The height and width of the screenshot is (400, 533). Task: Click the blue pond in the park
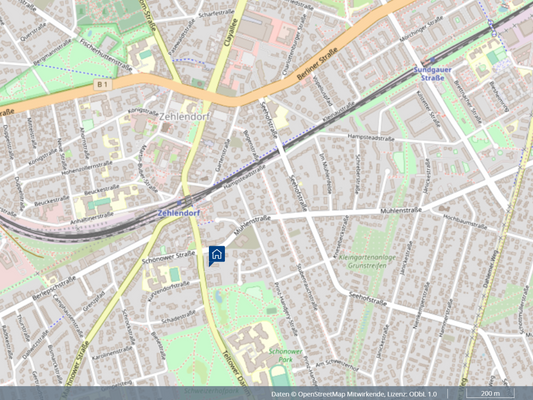219,297
